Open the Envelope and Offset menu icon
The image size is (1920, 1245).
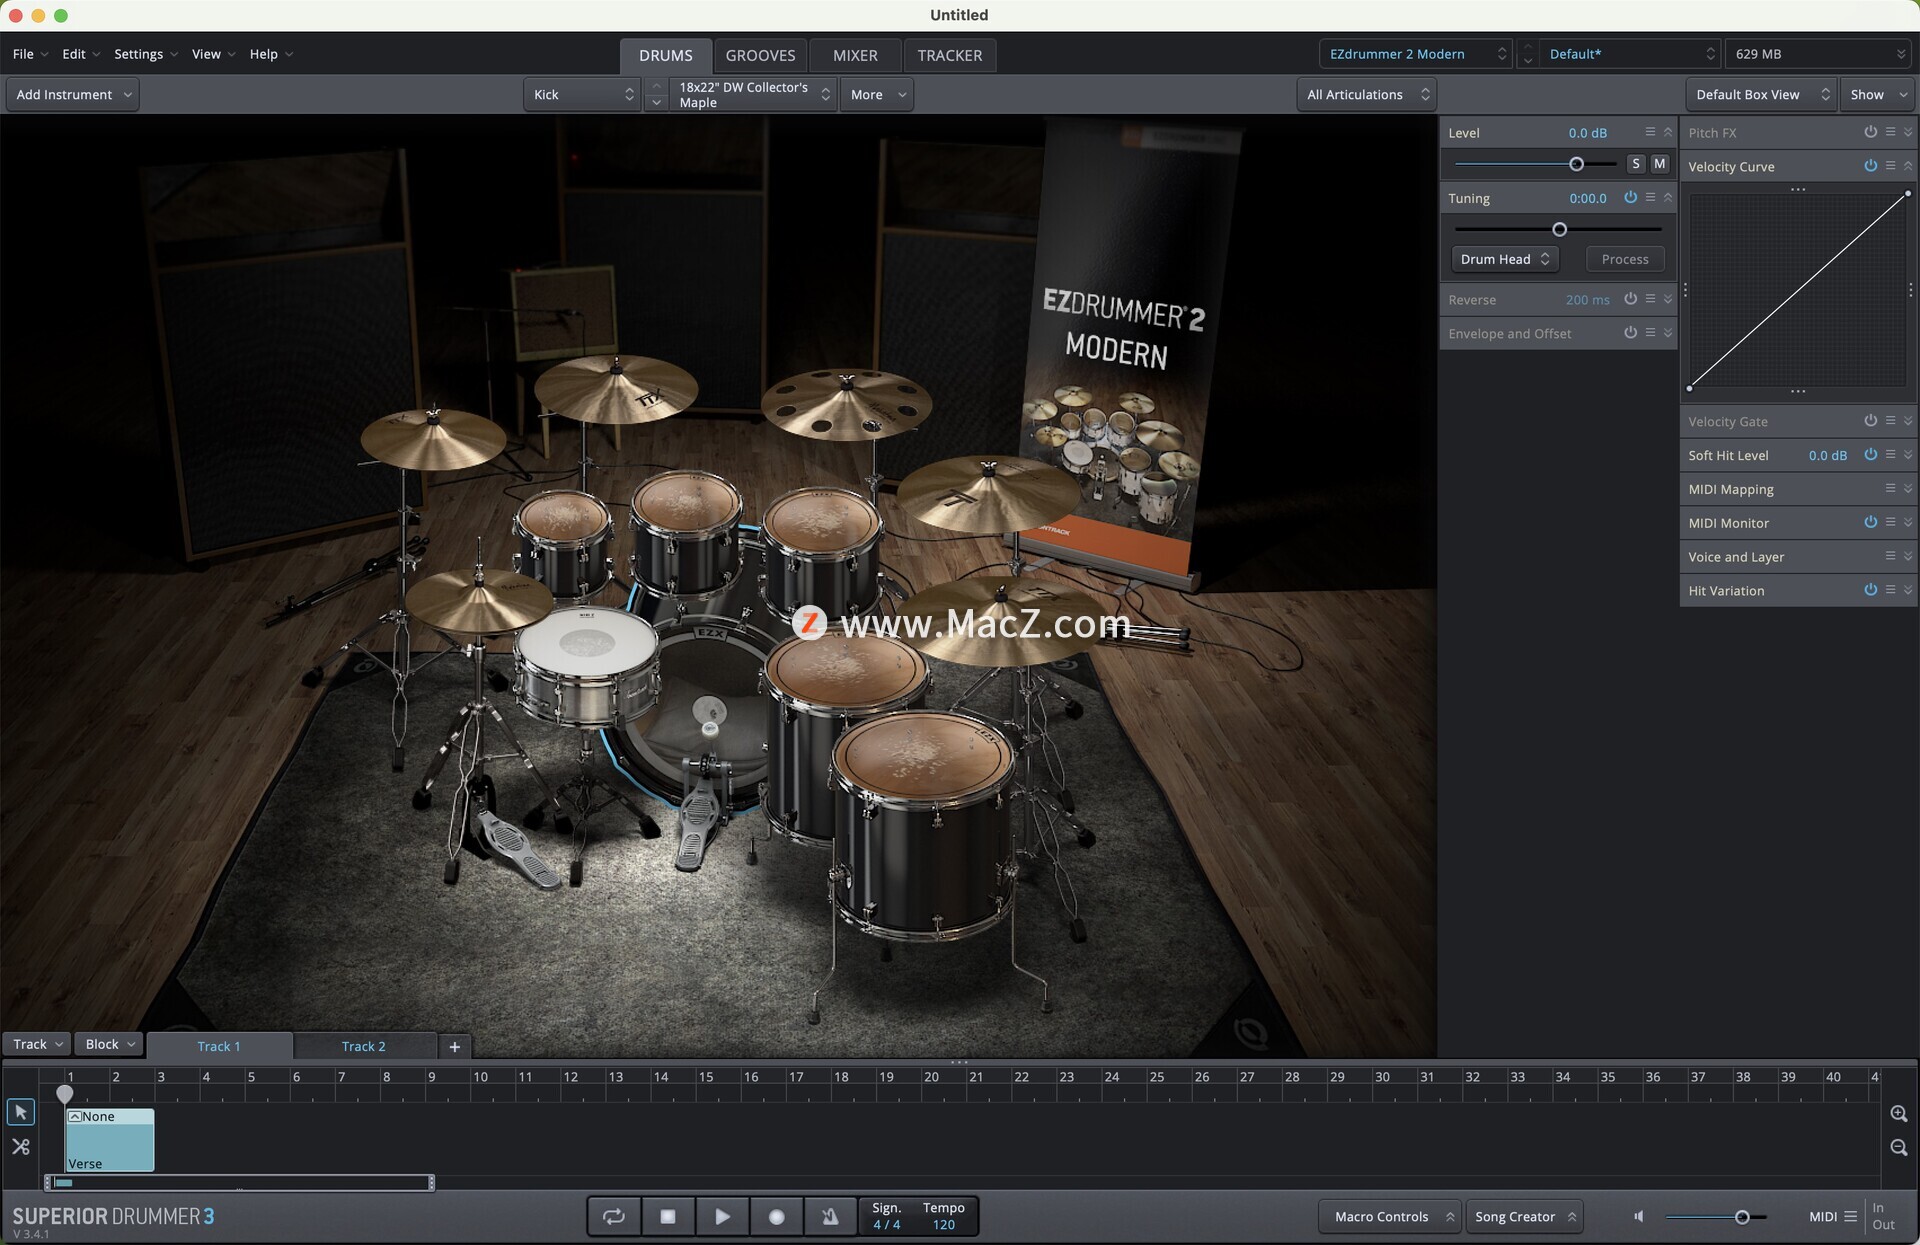(1650, 333)
